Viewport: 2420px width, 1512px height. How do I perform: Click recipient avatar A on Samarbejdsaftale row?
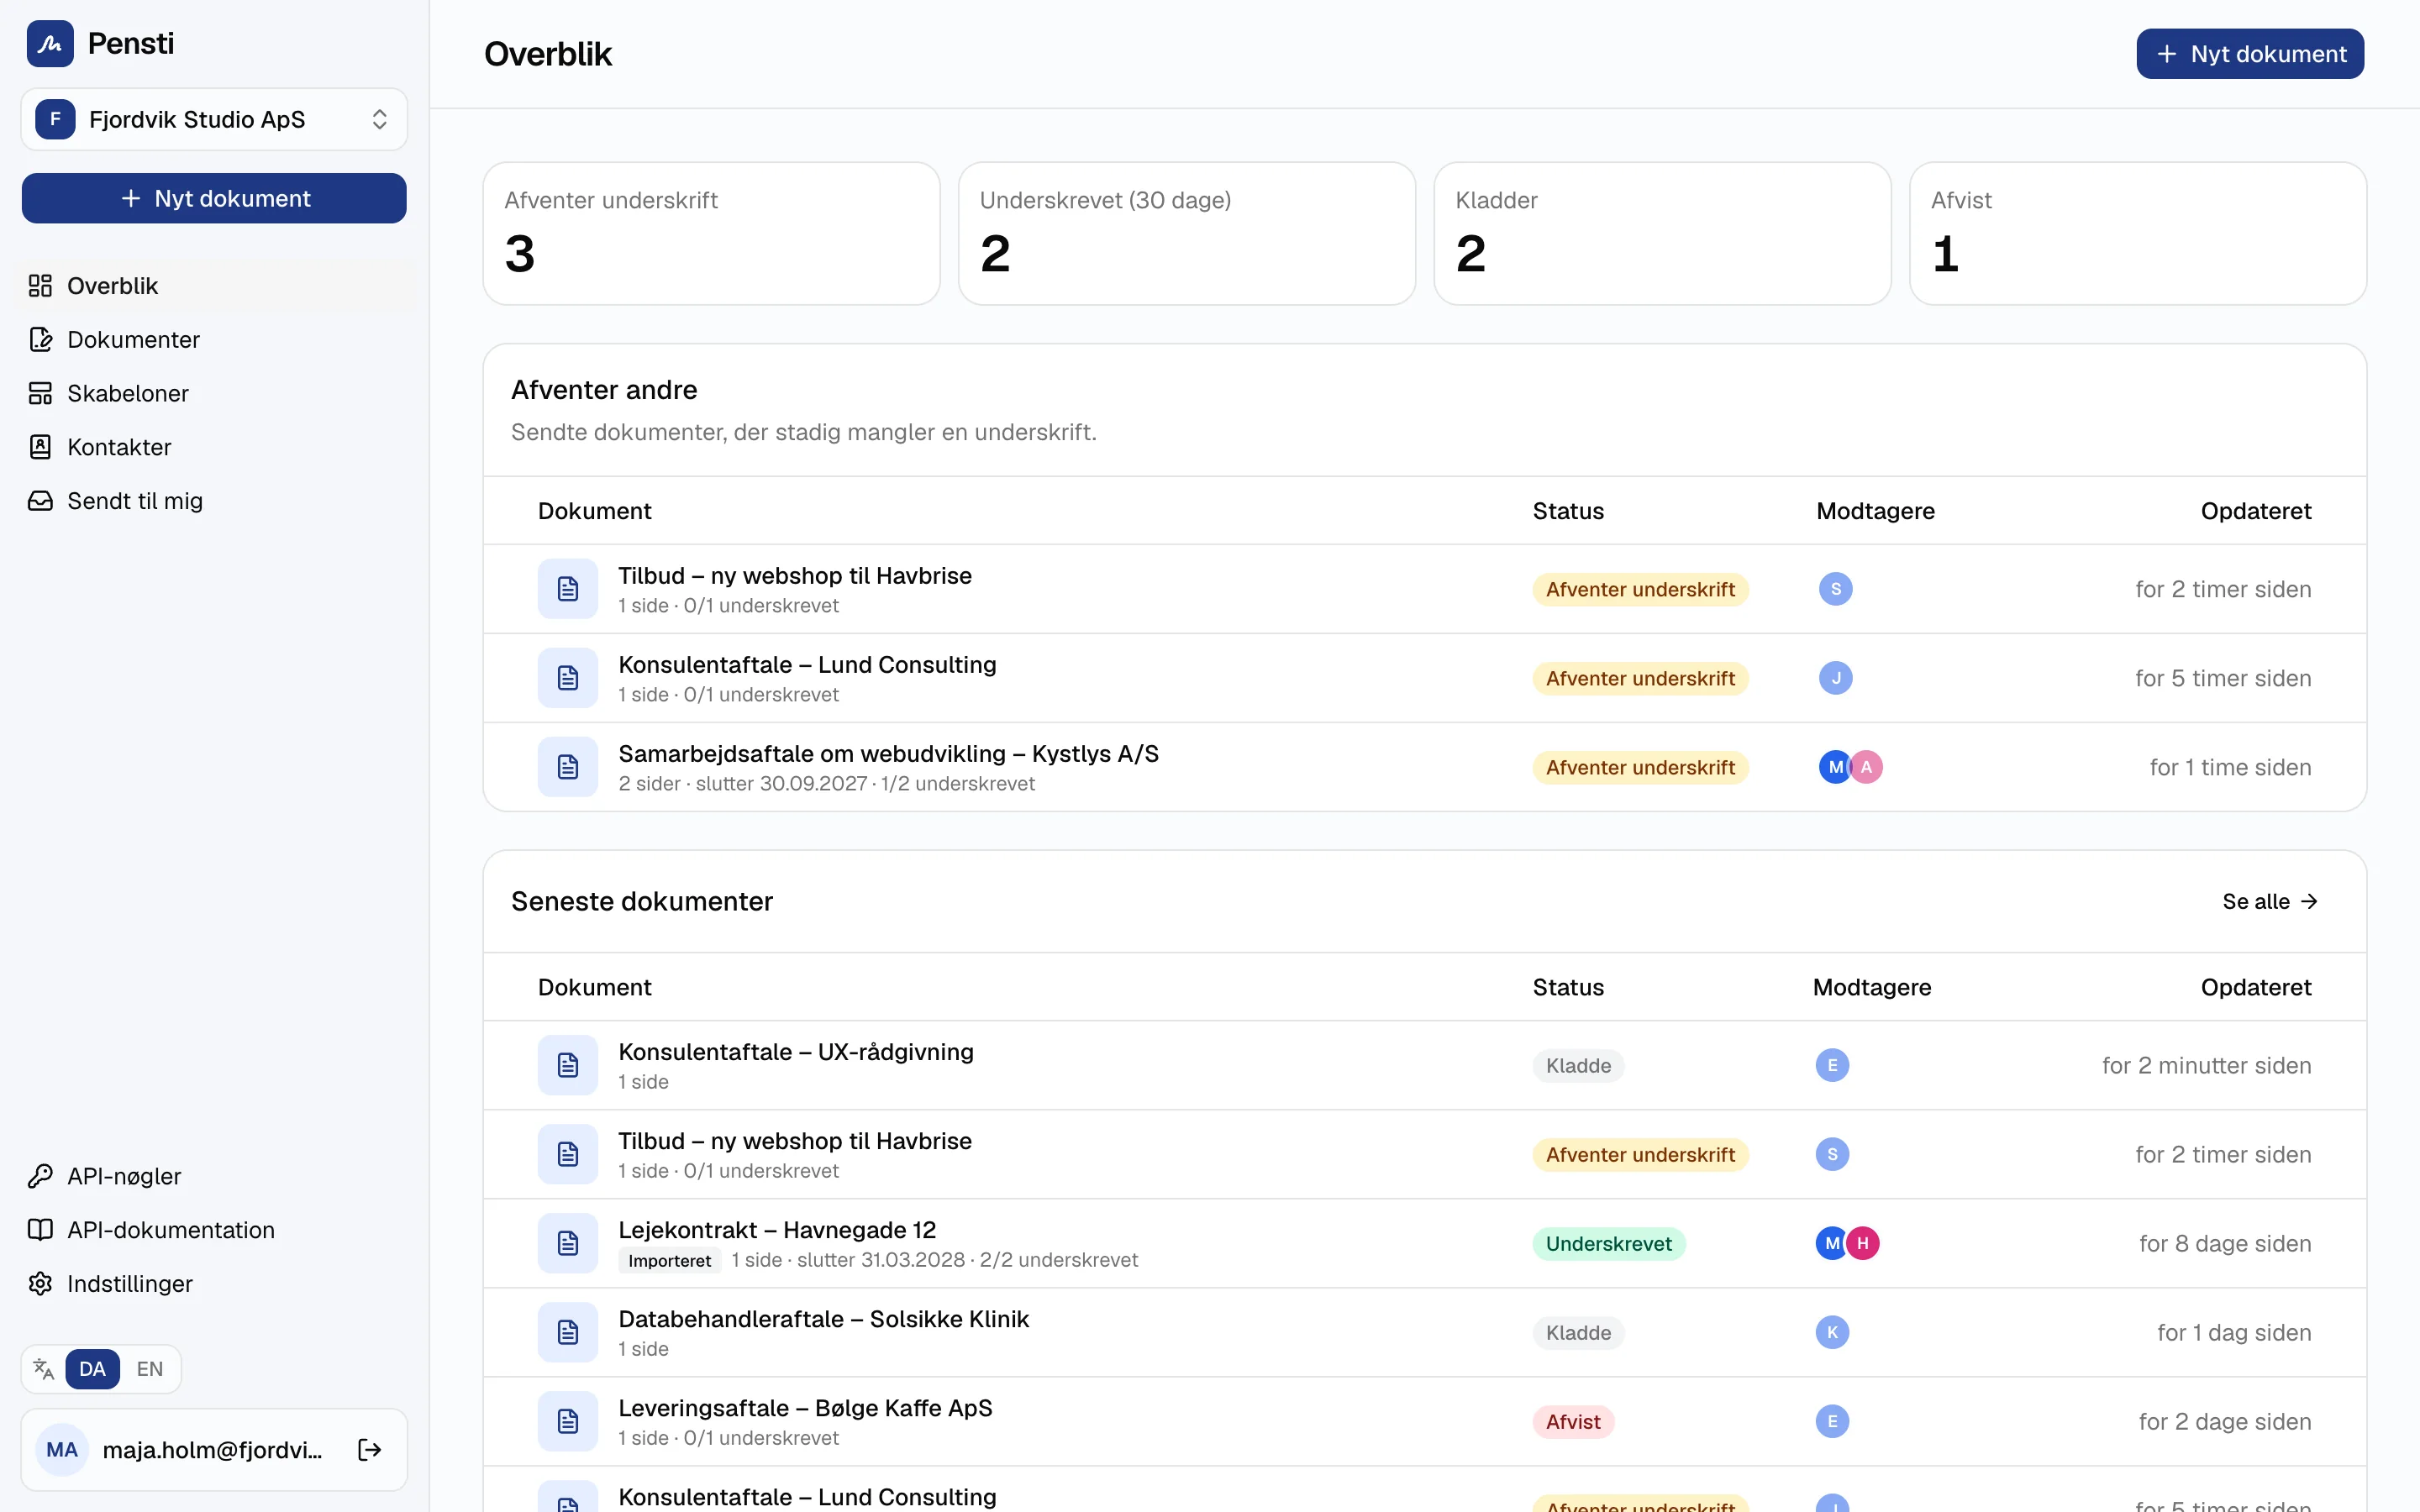[1866, 767]
